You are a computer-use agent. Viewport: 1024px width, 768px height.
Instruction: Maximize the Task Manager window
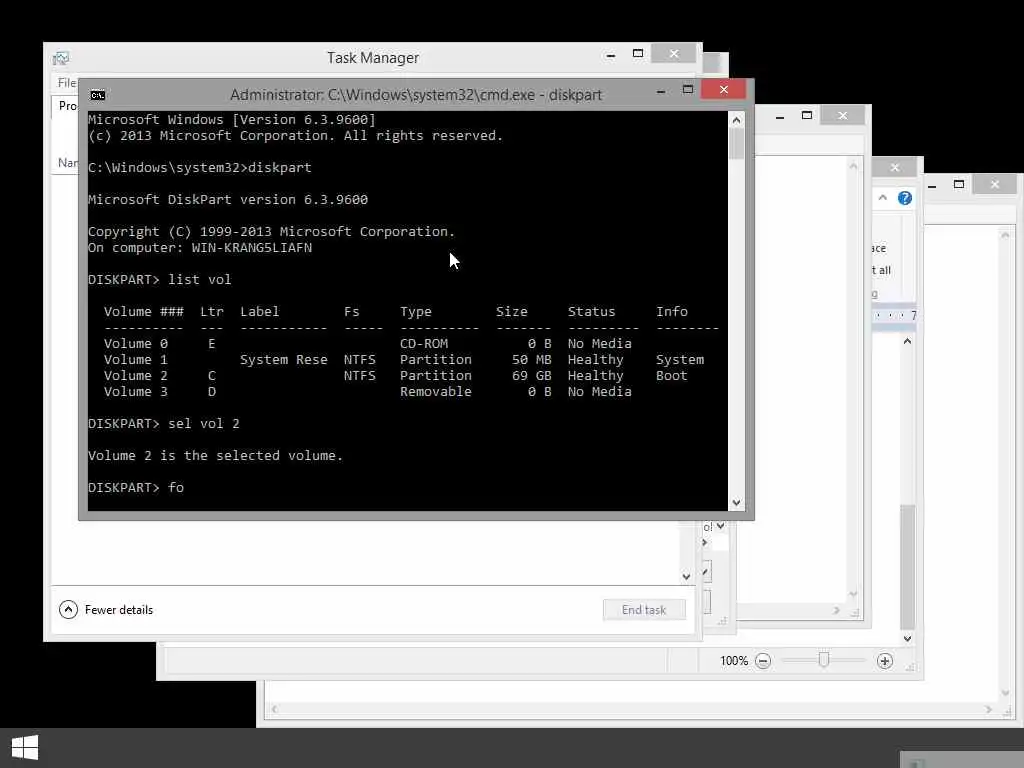pos(638,54)
